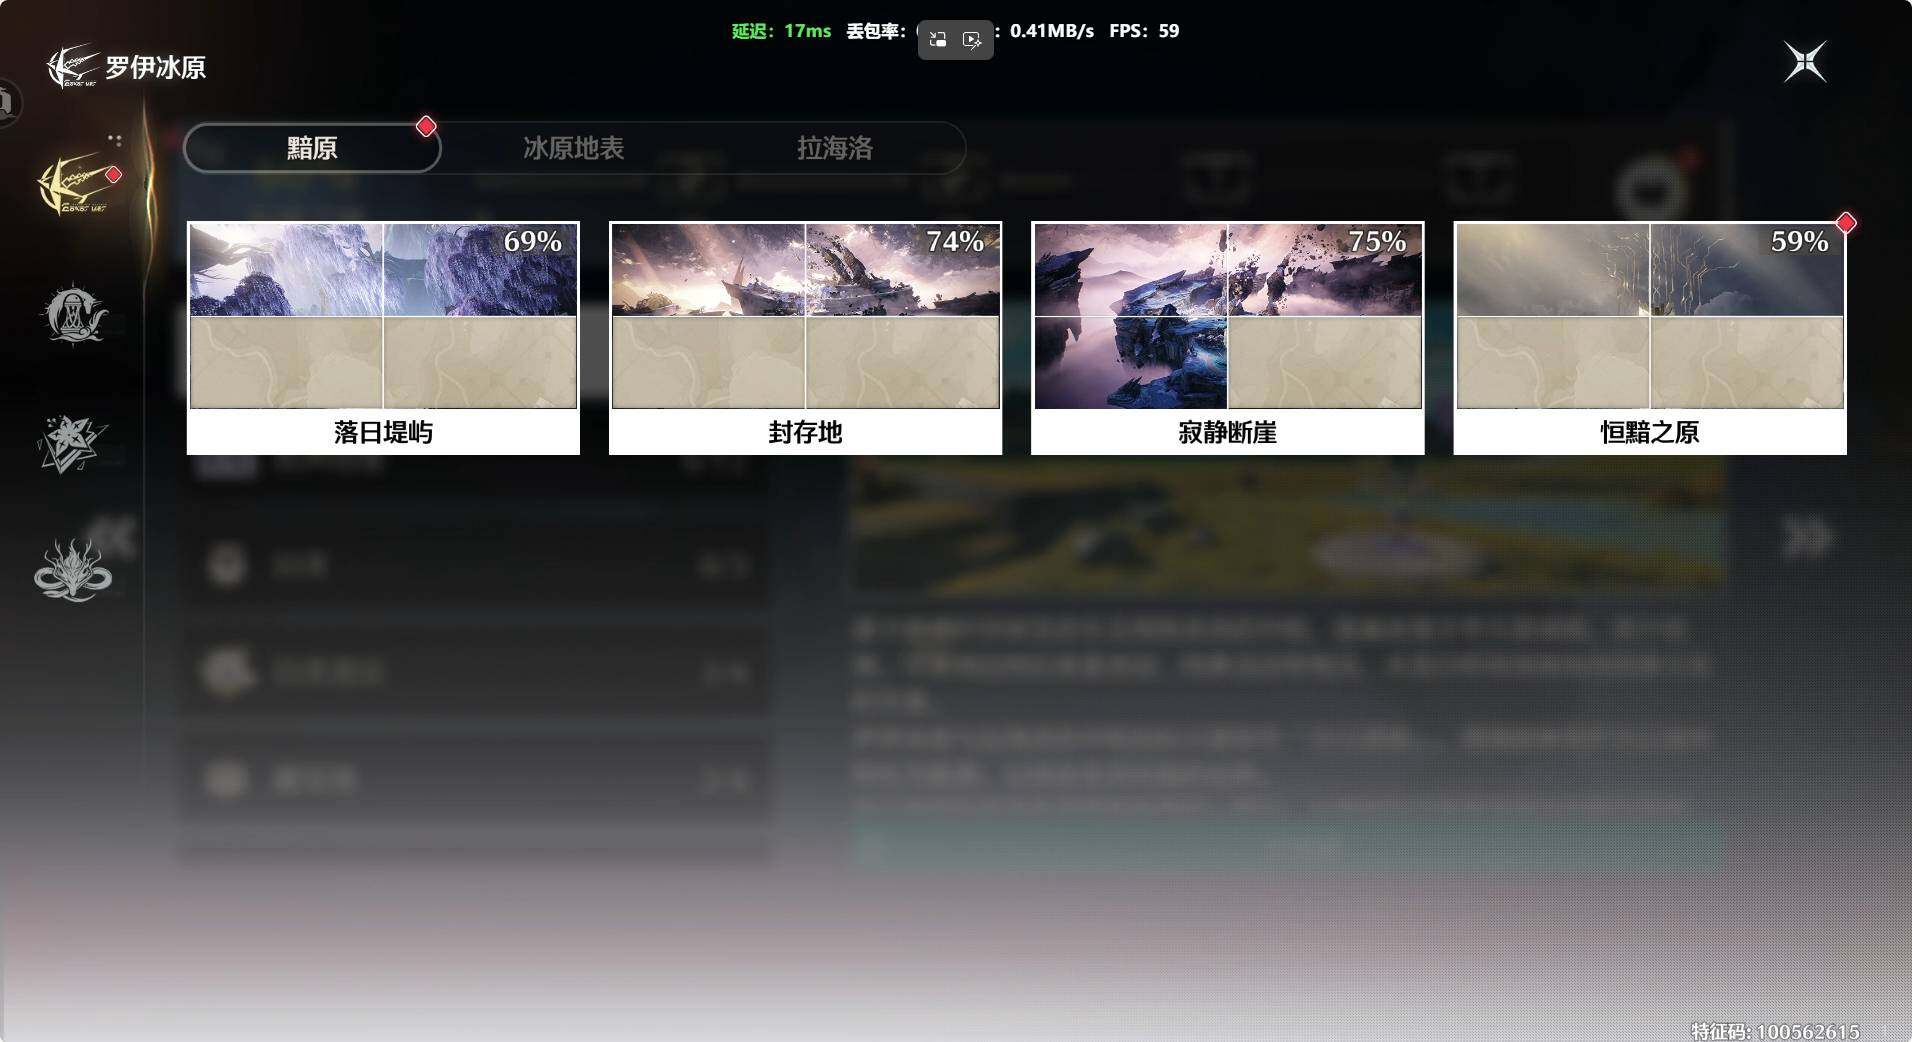Choose the dragon-head sidebar region emblem
Screen dimensions: 1912x1042
pos(72,570)
